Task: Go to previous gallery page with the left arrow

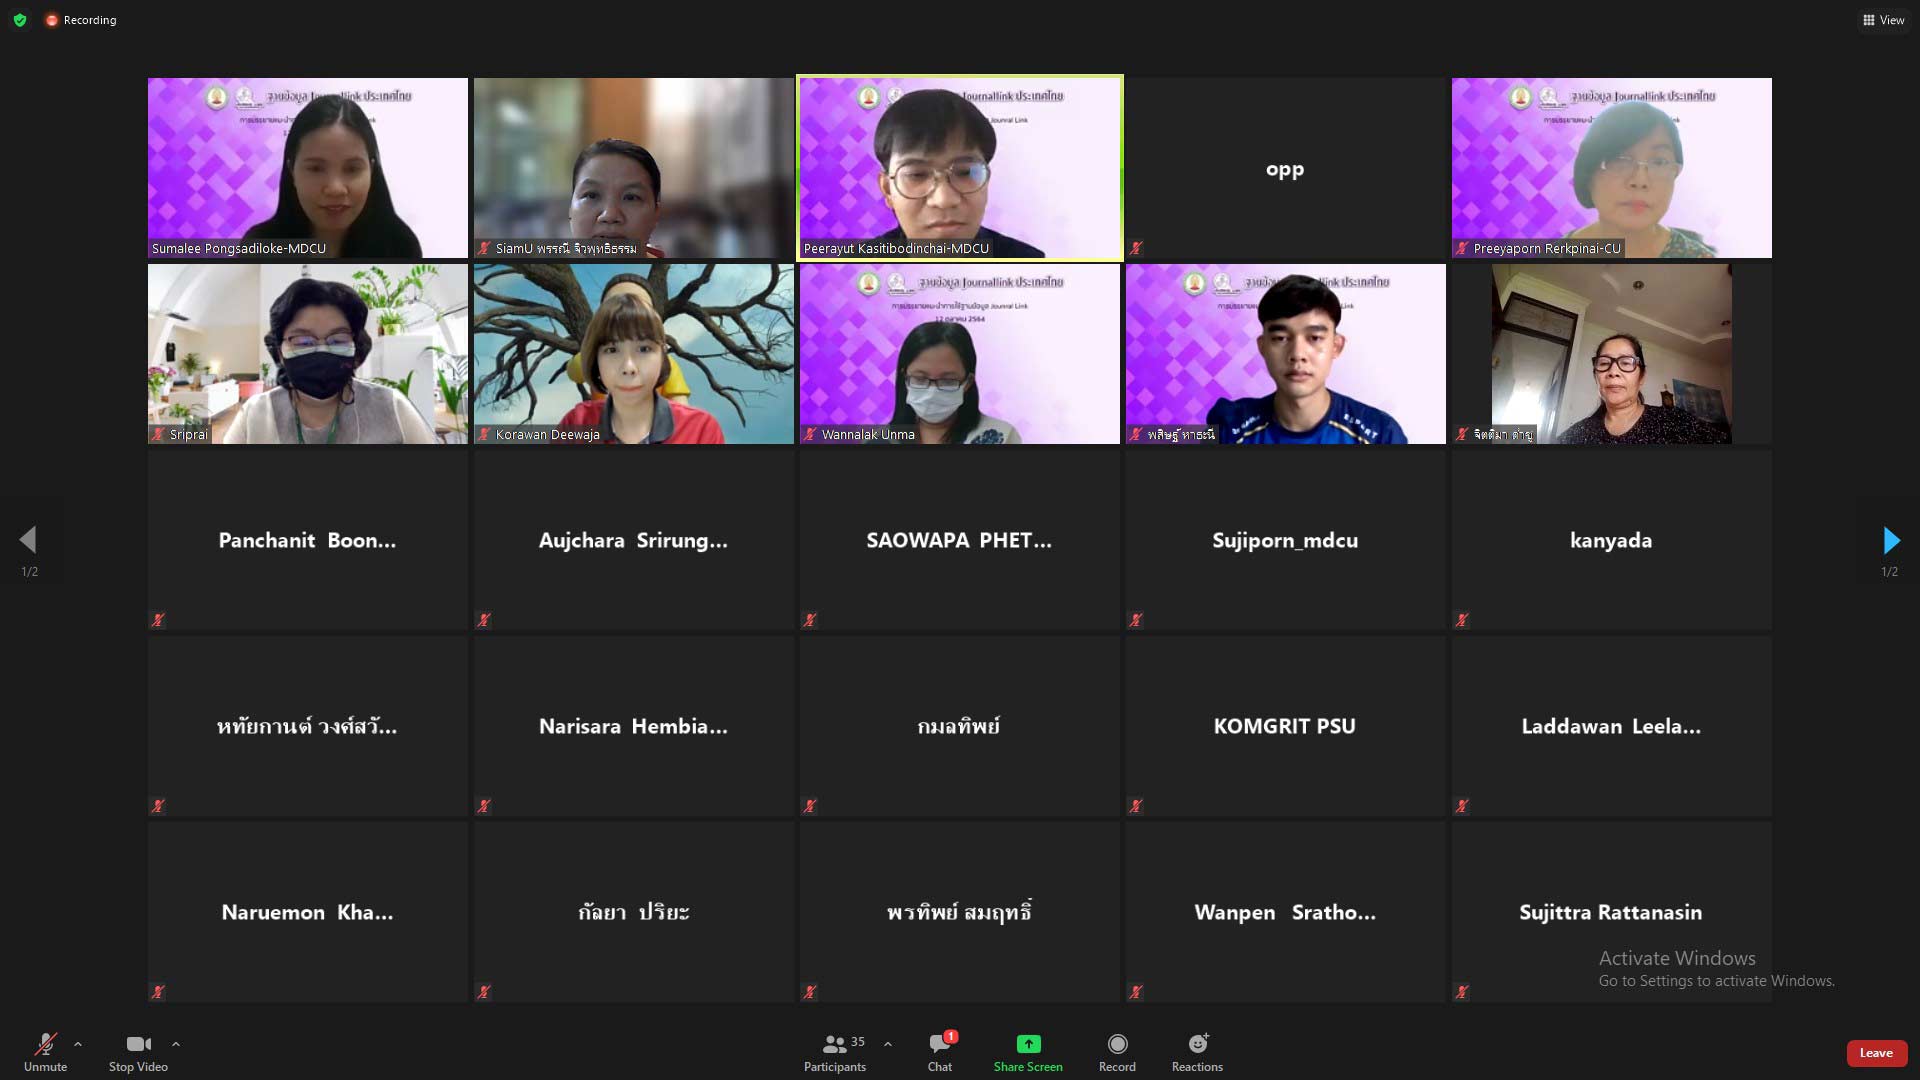Action: (28, 541)
